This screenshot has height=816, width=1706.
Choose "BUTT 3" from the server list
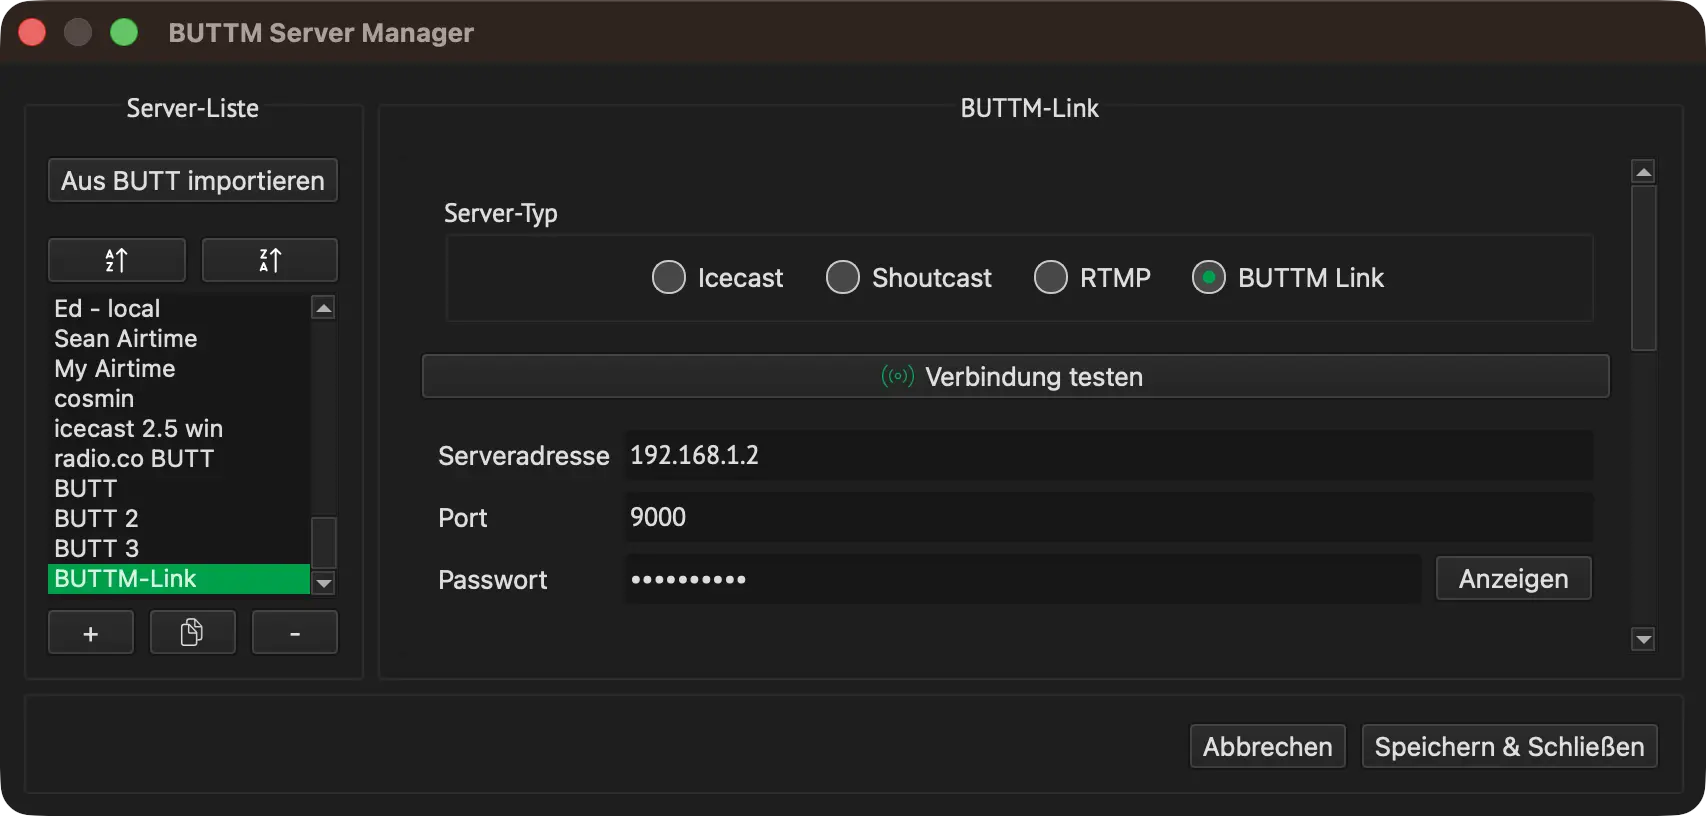179,548
